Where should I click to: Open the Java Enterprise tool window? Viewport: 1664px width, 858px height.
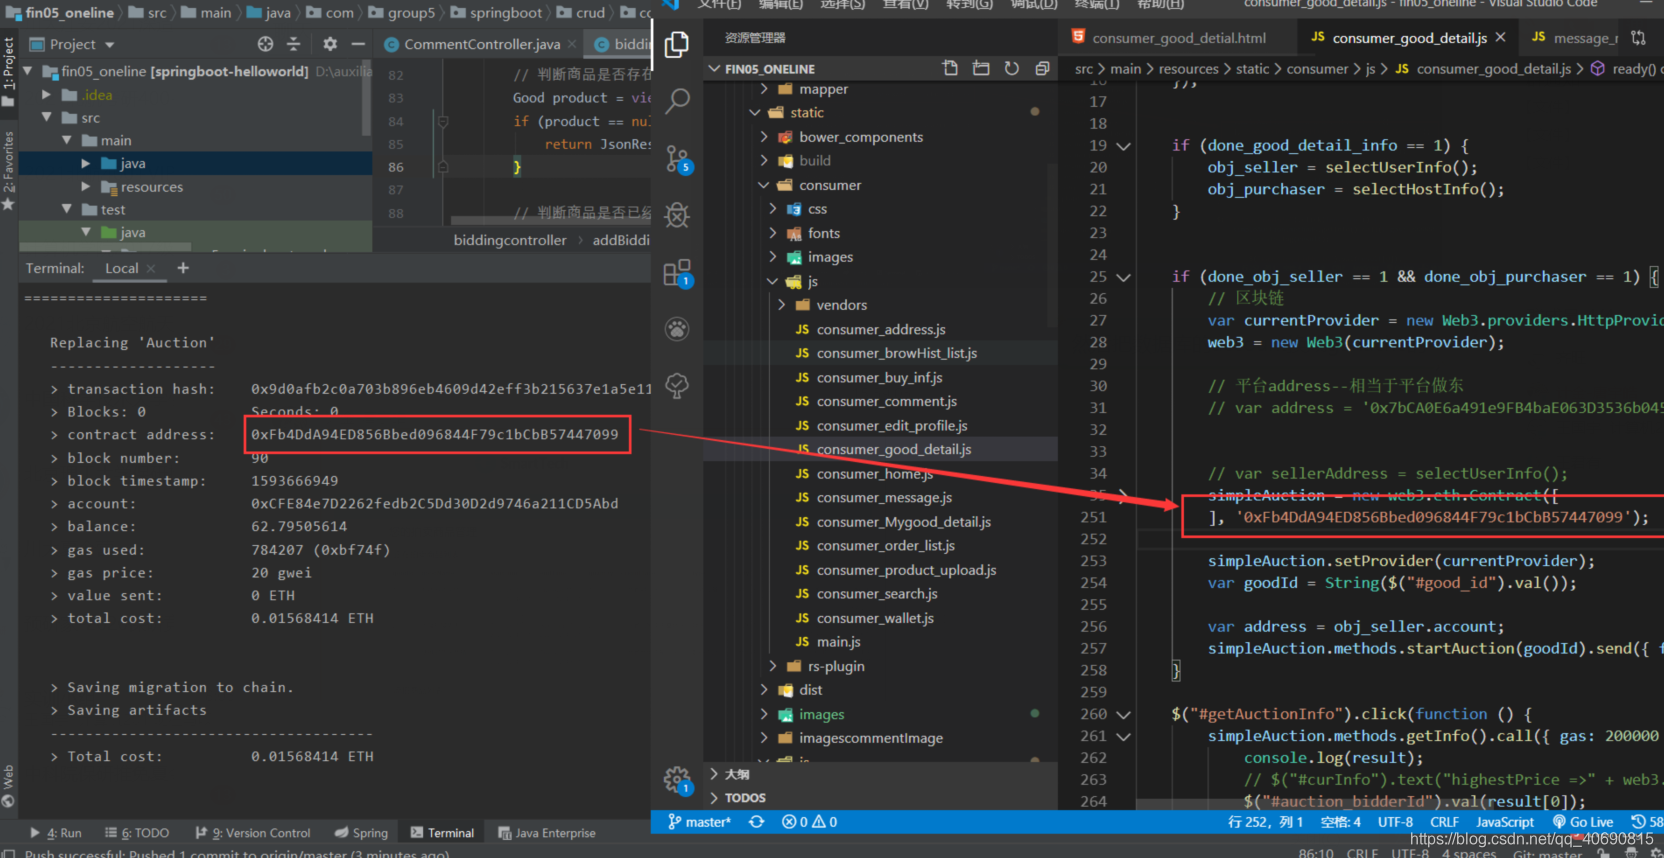547,833
